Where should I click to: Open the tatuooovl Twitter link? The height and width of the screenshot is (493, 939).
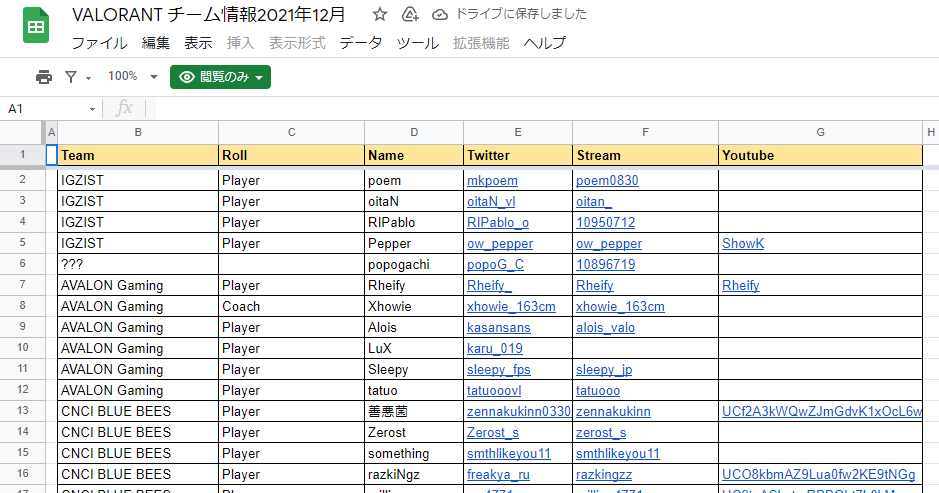pos(494,390)
